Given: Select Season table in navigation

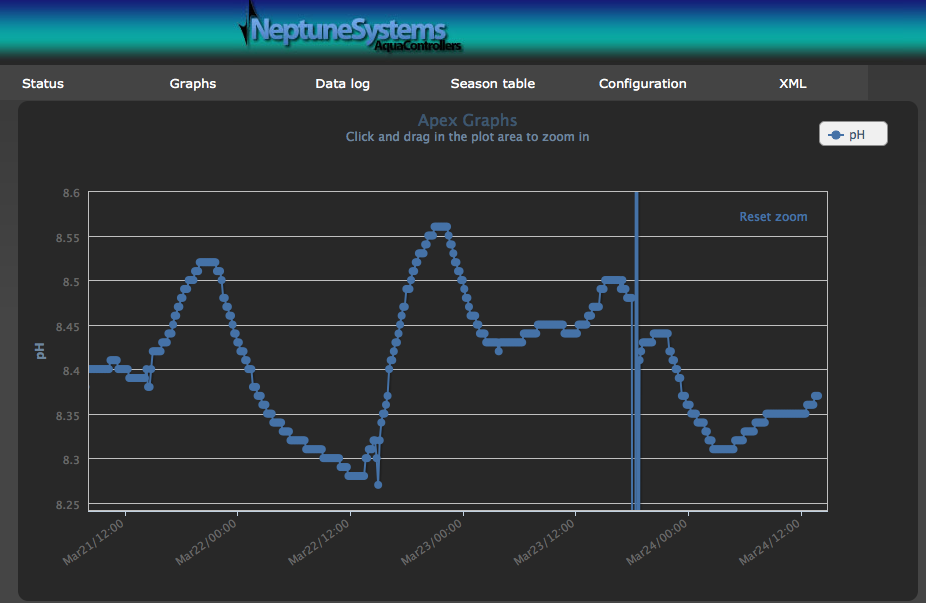Looking at the screenshot, I should click(x=492, y=84).
